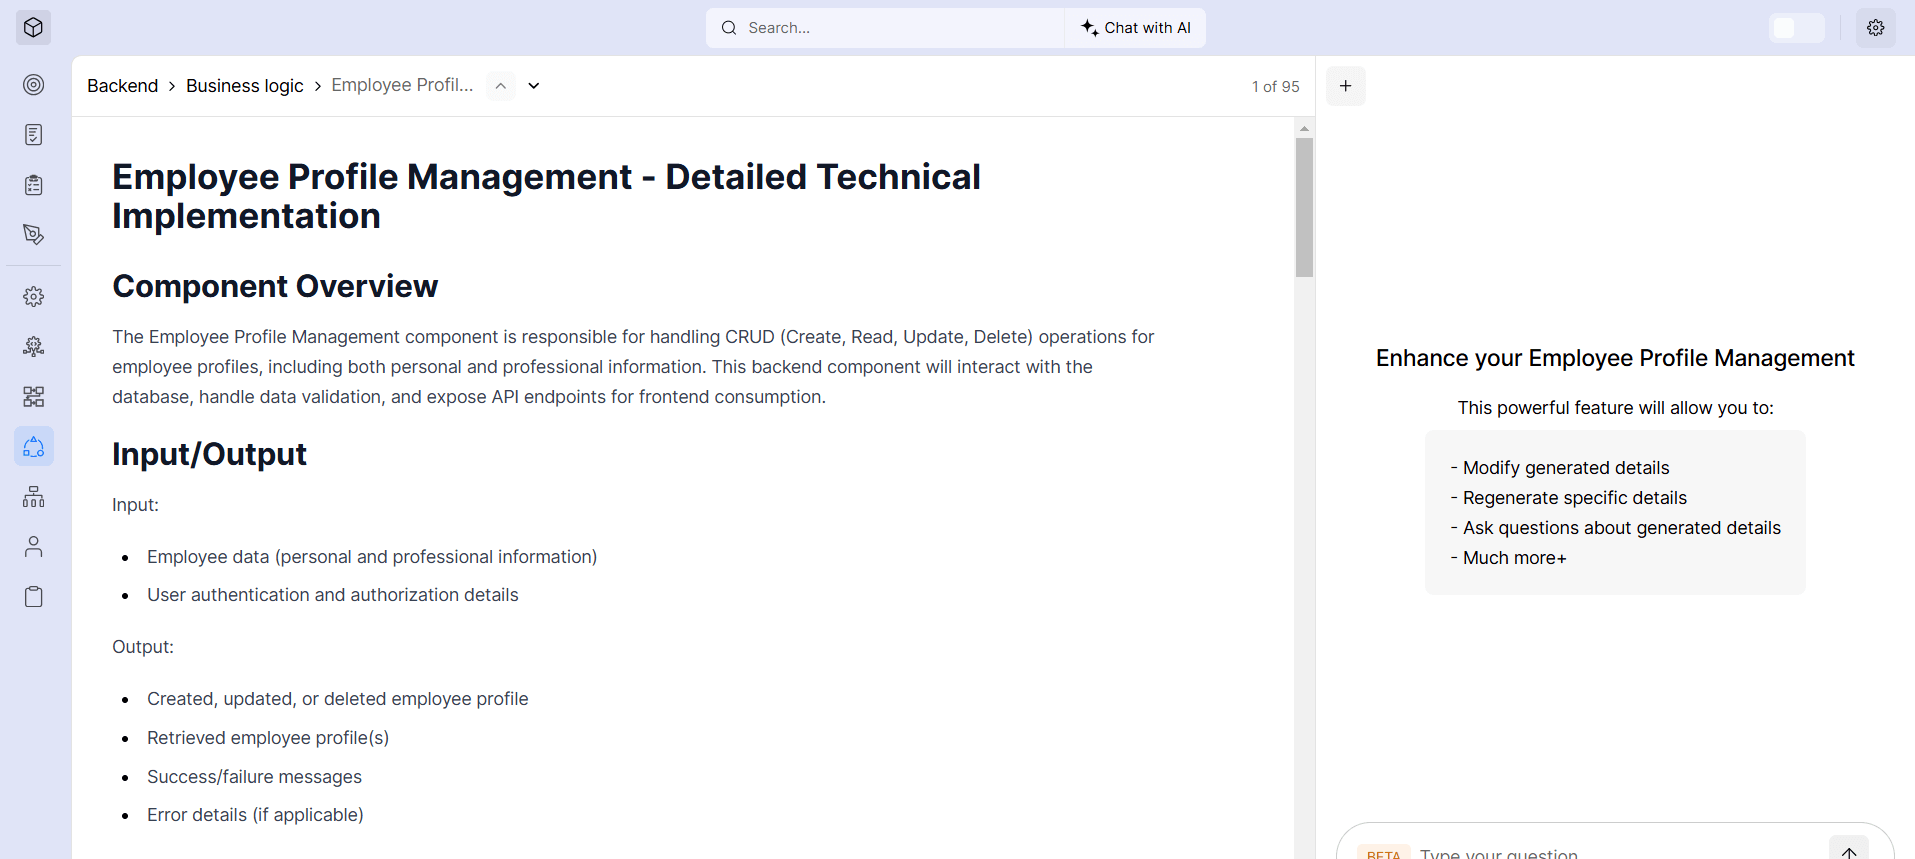Expand next document with down chevron
Viewport: 1915px width, 859px height.
(534, 86)
